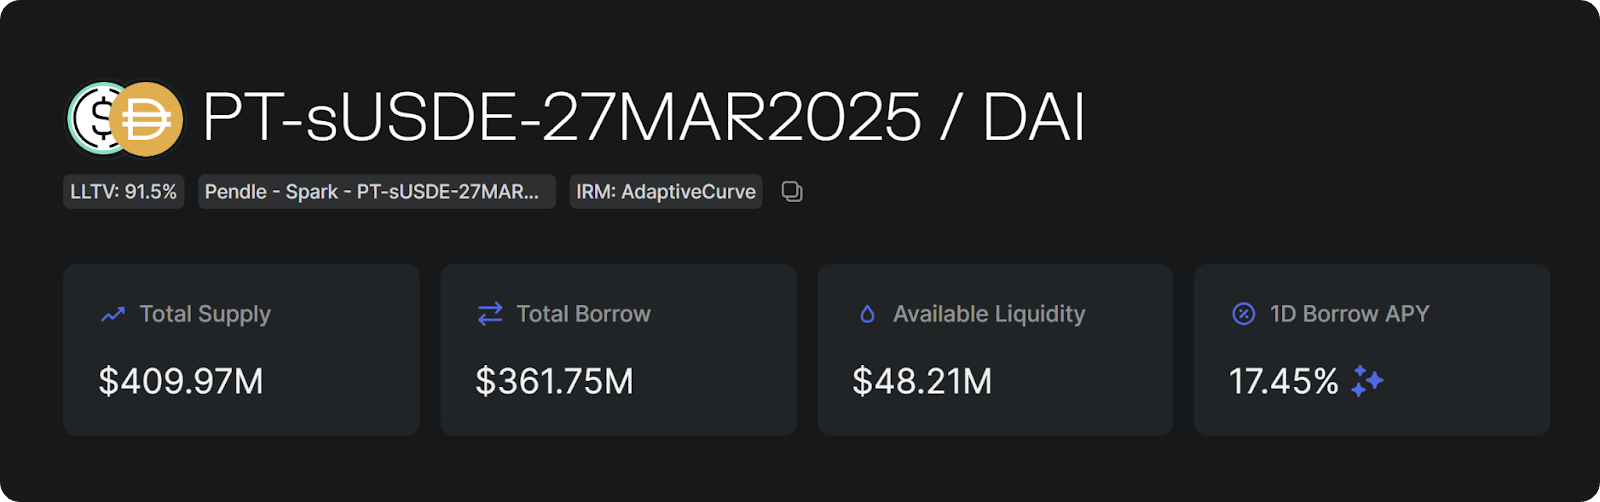Click the Borrow APY percent icon
Viewport: 1600px width, 502px height.
(1243, 314)
